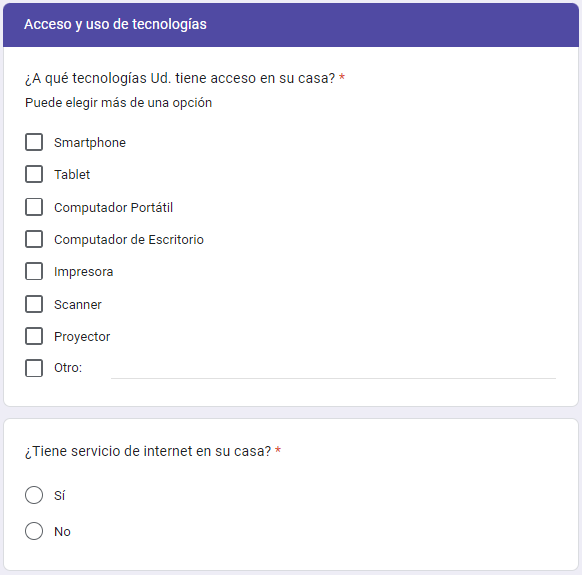Click the internet service question text
The image size is (582, 575).
pyautogui.click(x=148, y=451)
